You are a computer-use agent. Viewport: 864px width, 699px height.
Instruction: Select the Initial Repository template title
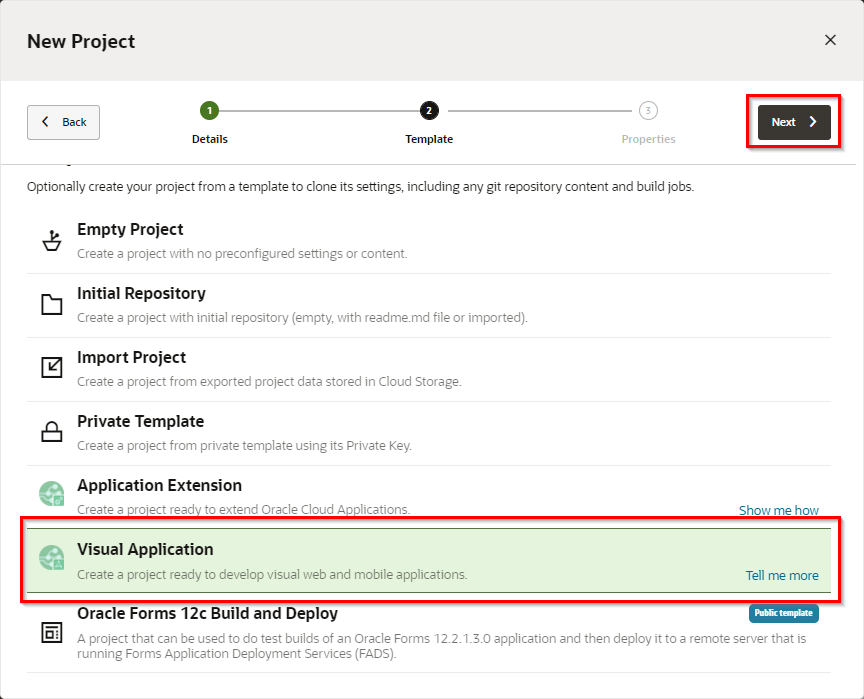coord(141,294)
